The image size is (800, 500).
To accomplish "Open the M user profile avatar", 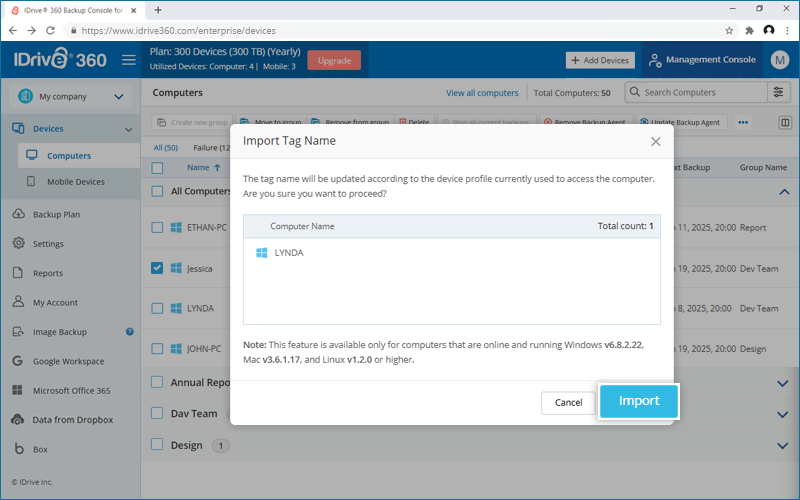I will (780, 60).
